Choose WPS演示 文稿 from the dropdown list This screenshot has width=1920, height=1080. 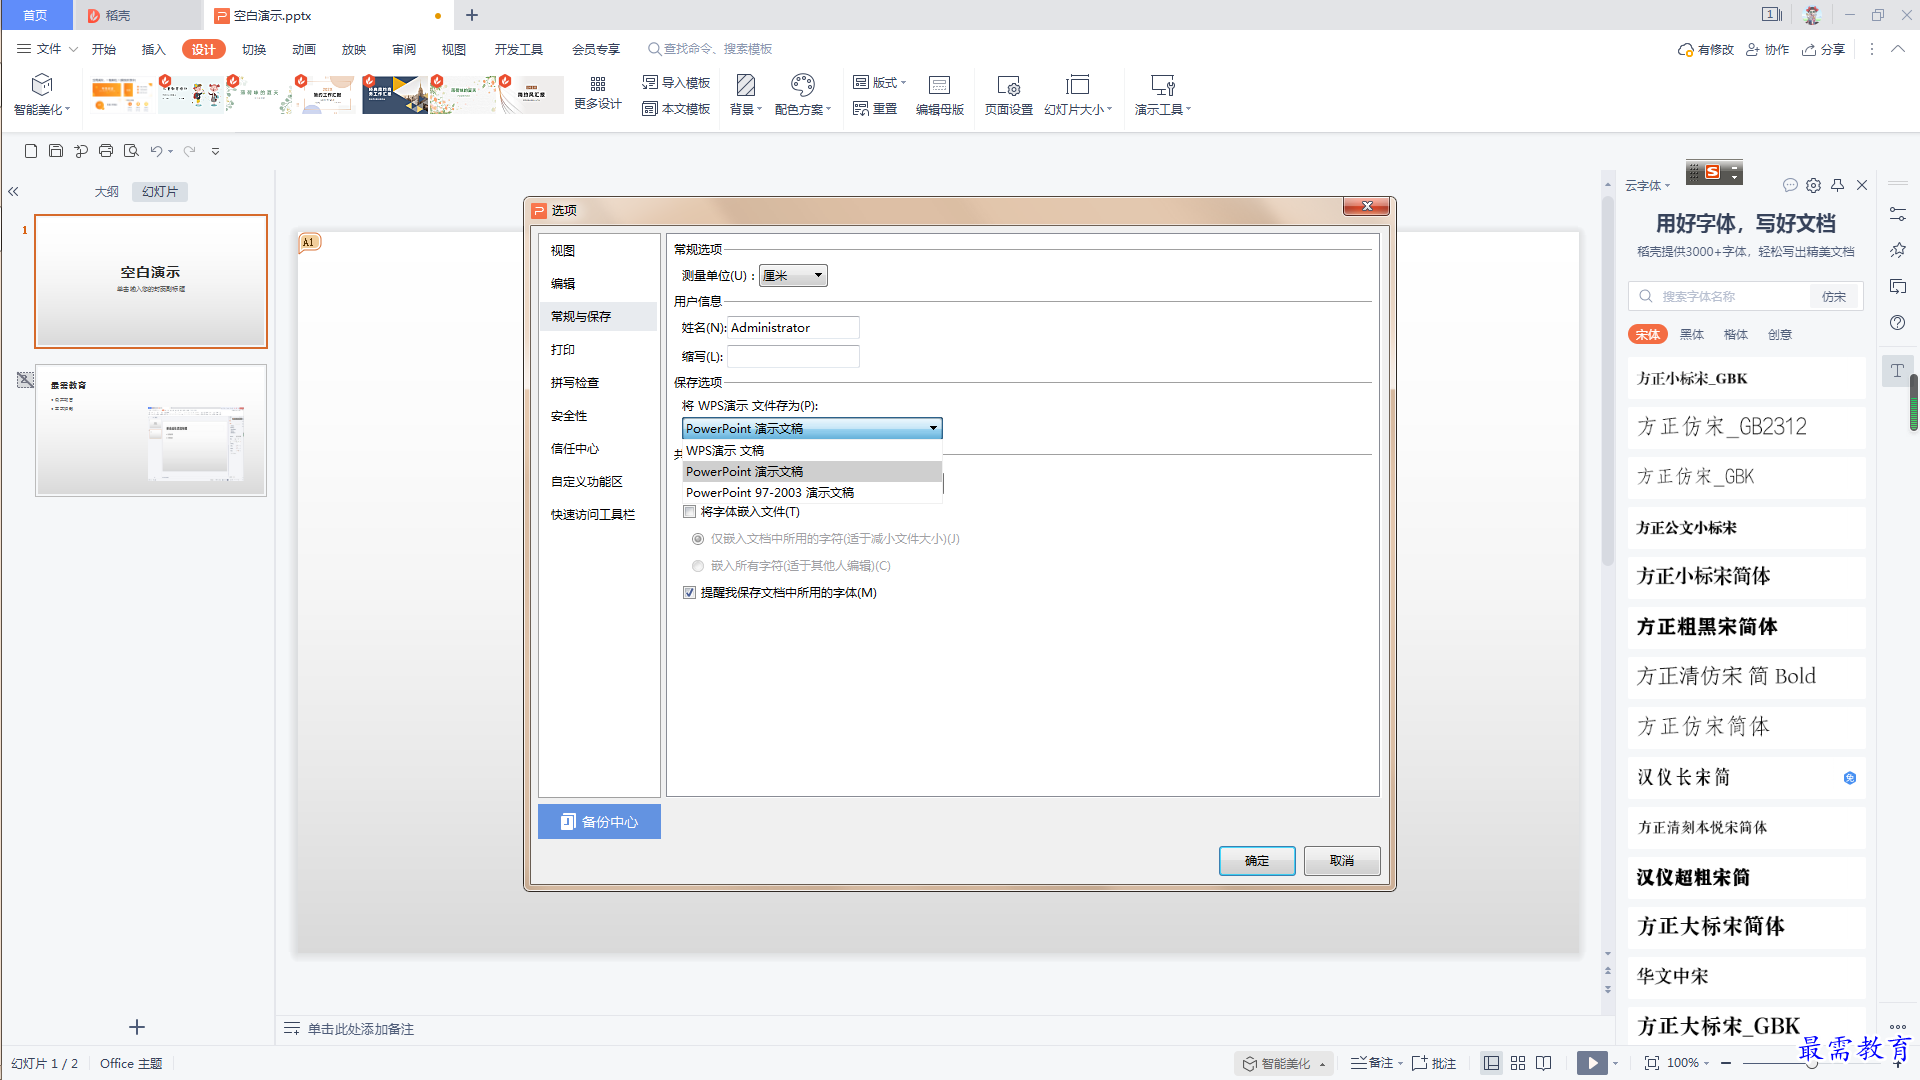tap(812, 451)
